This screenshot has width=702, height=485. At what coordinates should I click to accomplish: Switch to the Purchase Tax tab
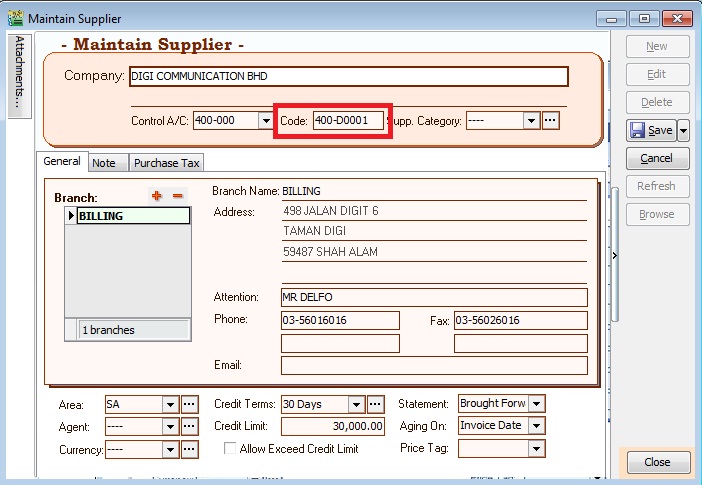click(167, 163)
